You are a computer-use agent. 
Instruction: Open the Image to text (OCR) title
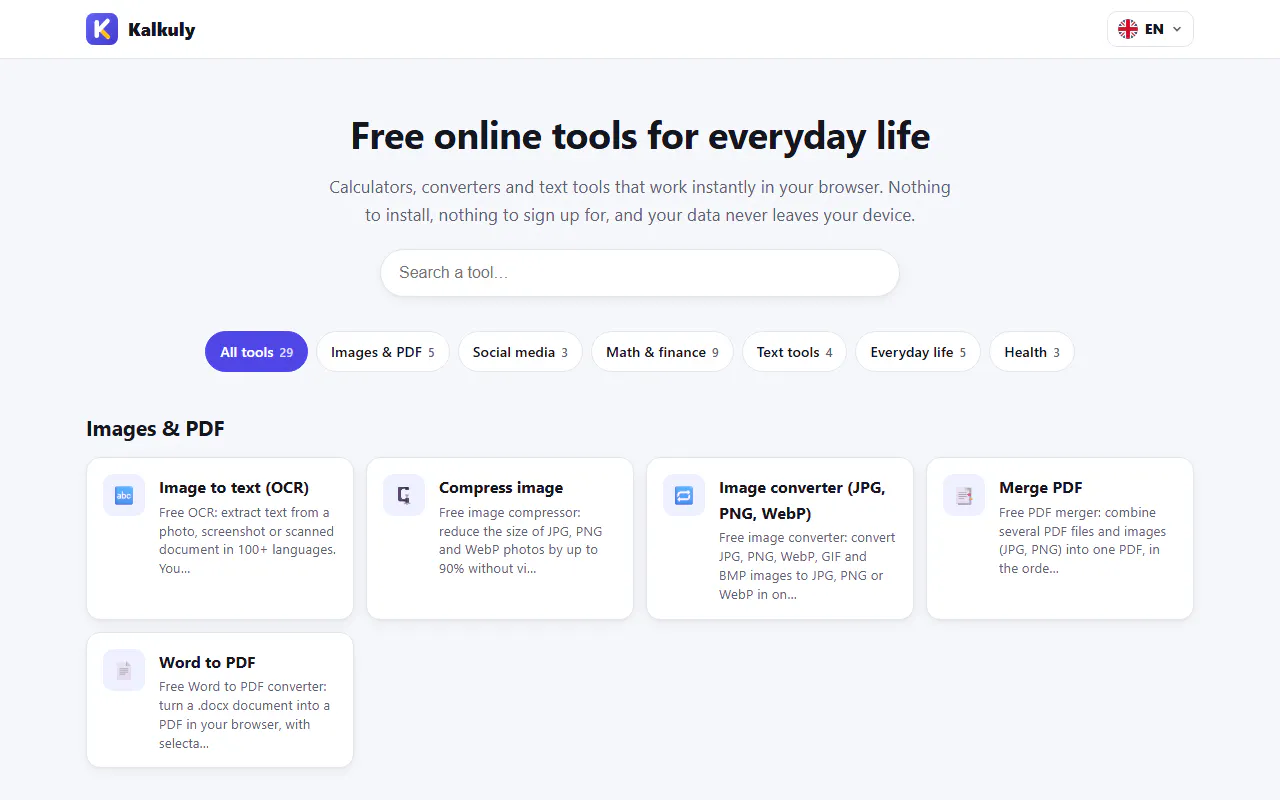234,488
